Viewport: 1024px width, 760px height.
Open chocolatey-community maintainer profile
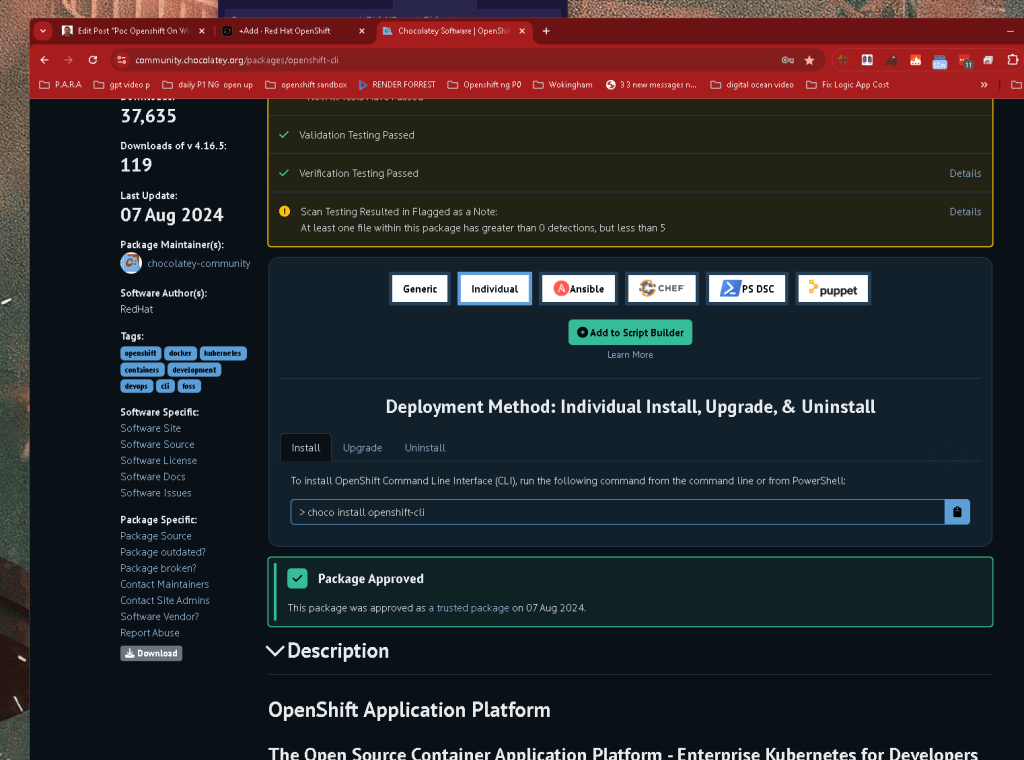[199, 263]
